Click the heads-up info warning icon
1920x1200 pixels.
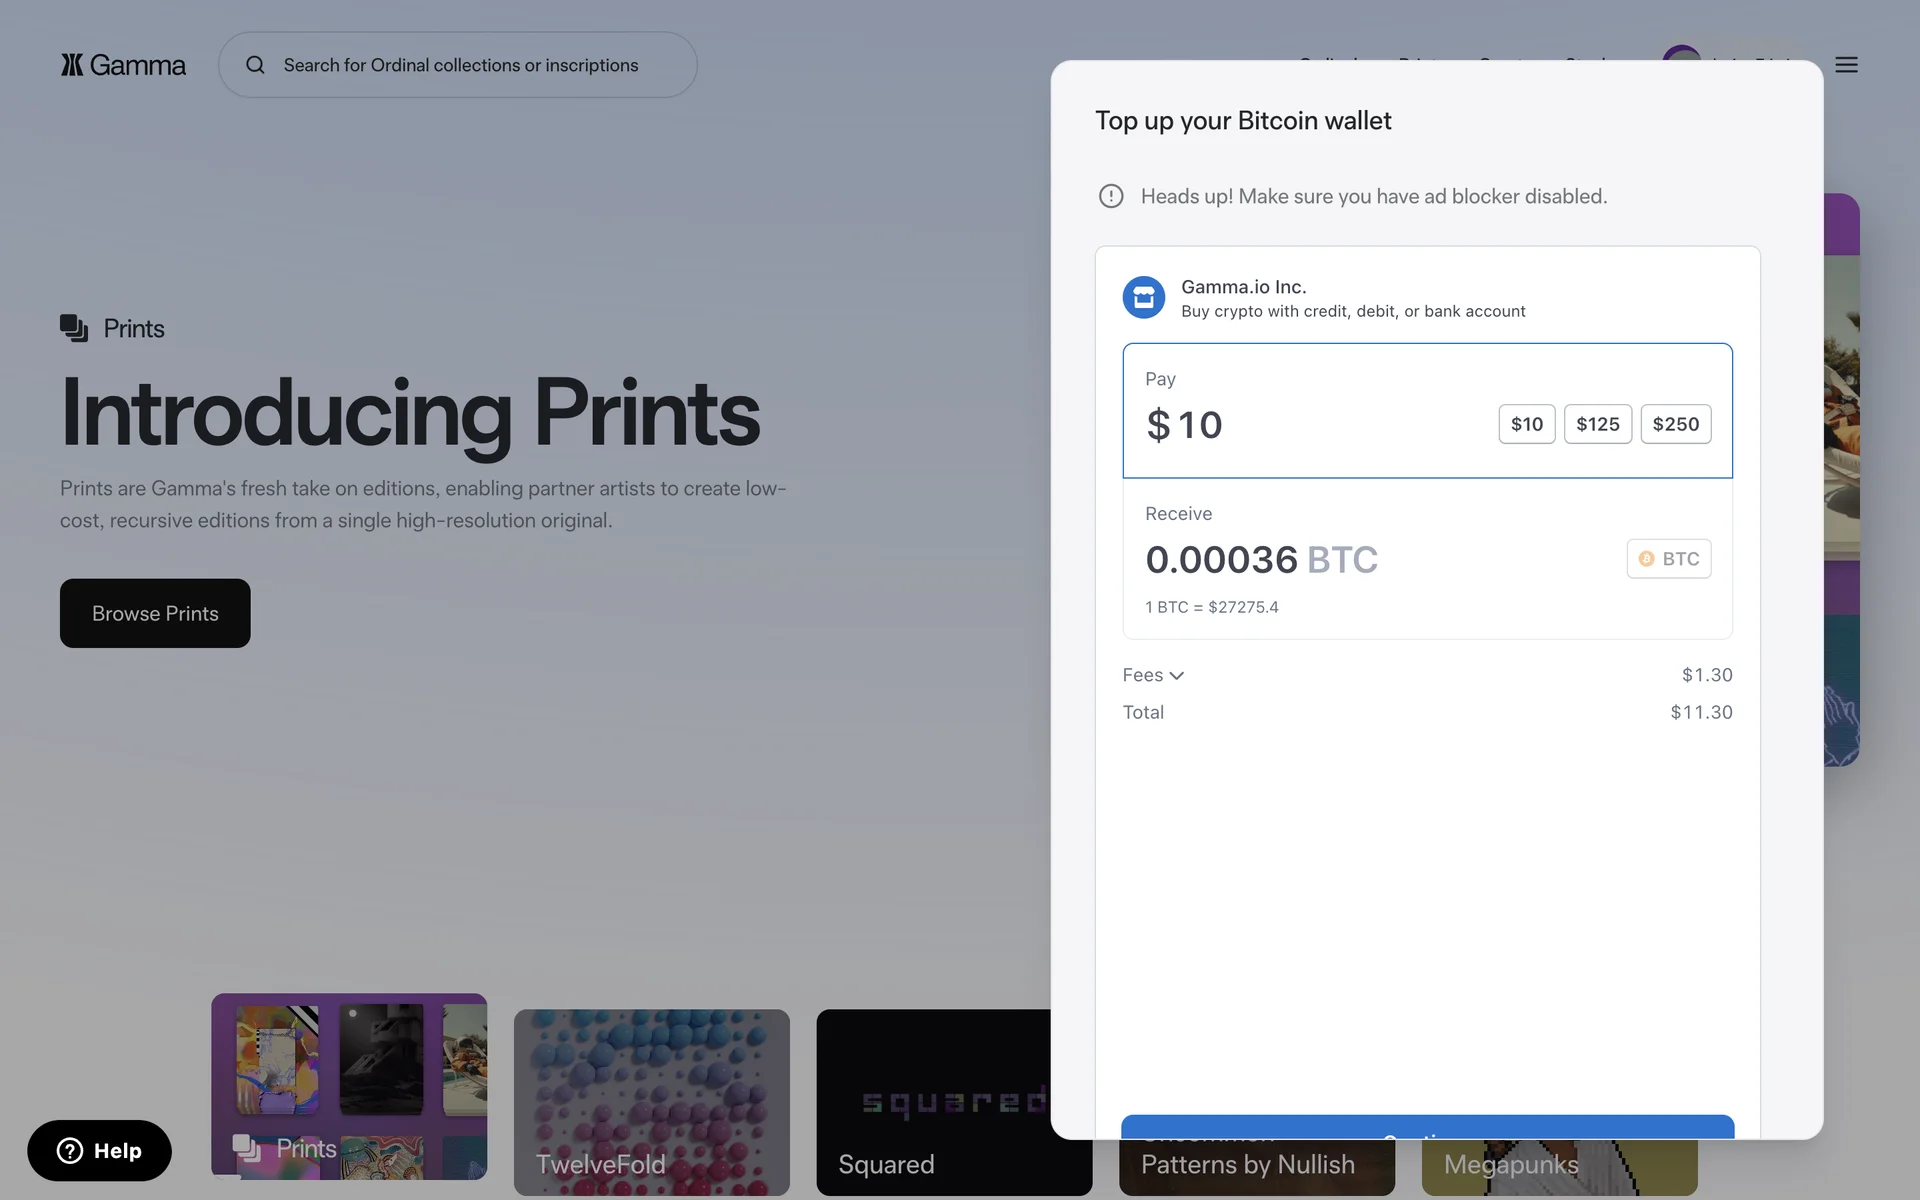[1111, 196]
